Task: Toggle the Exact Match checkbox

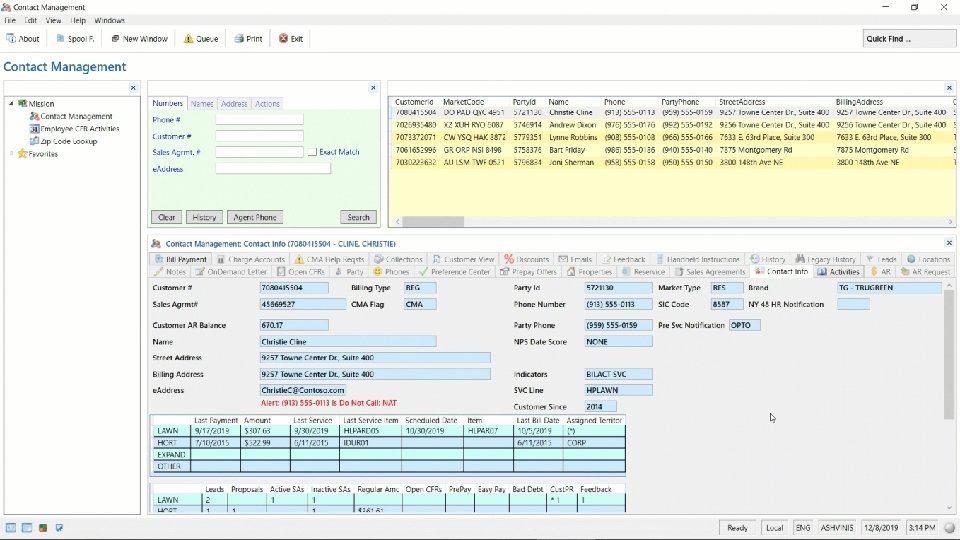Action: 312,152
